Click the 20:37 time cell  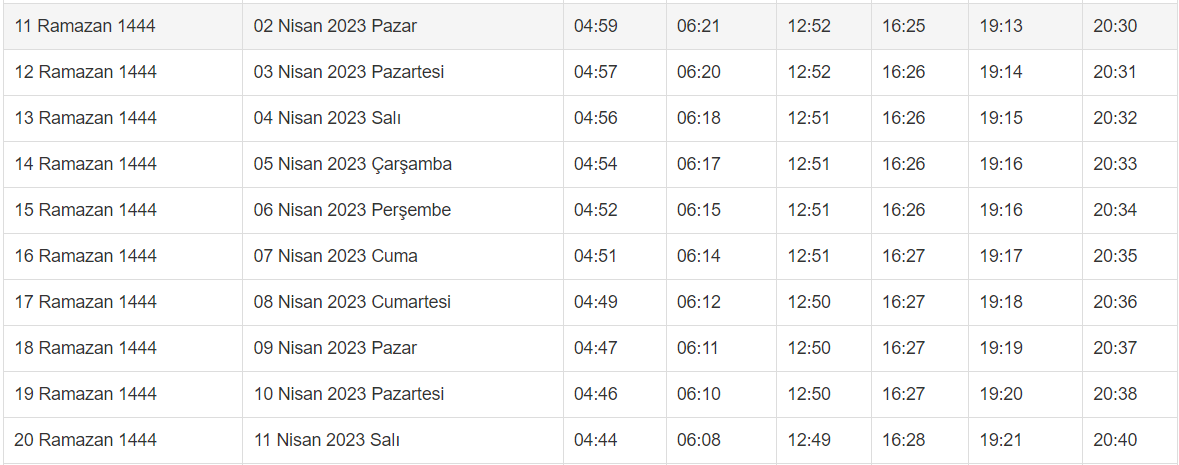click(1115, 348)
